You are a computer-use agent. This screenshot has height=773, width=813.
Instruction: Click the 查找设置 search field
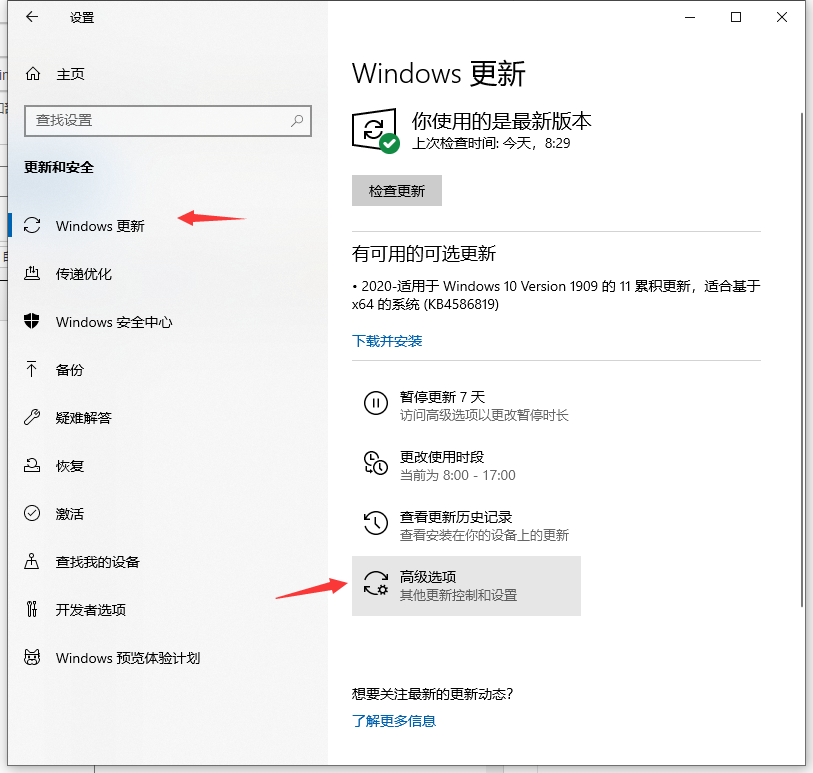point(167,121)
